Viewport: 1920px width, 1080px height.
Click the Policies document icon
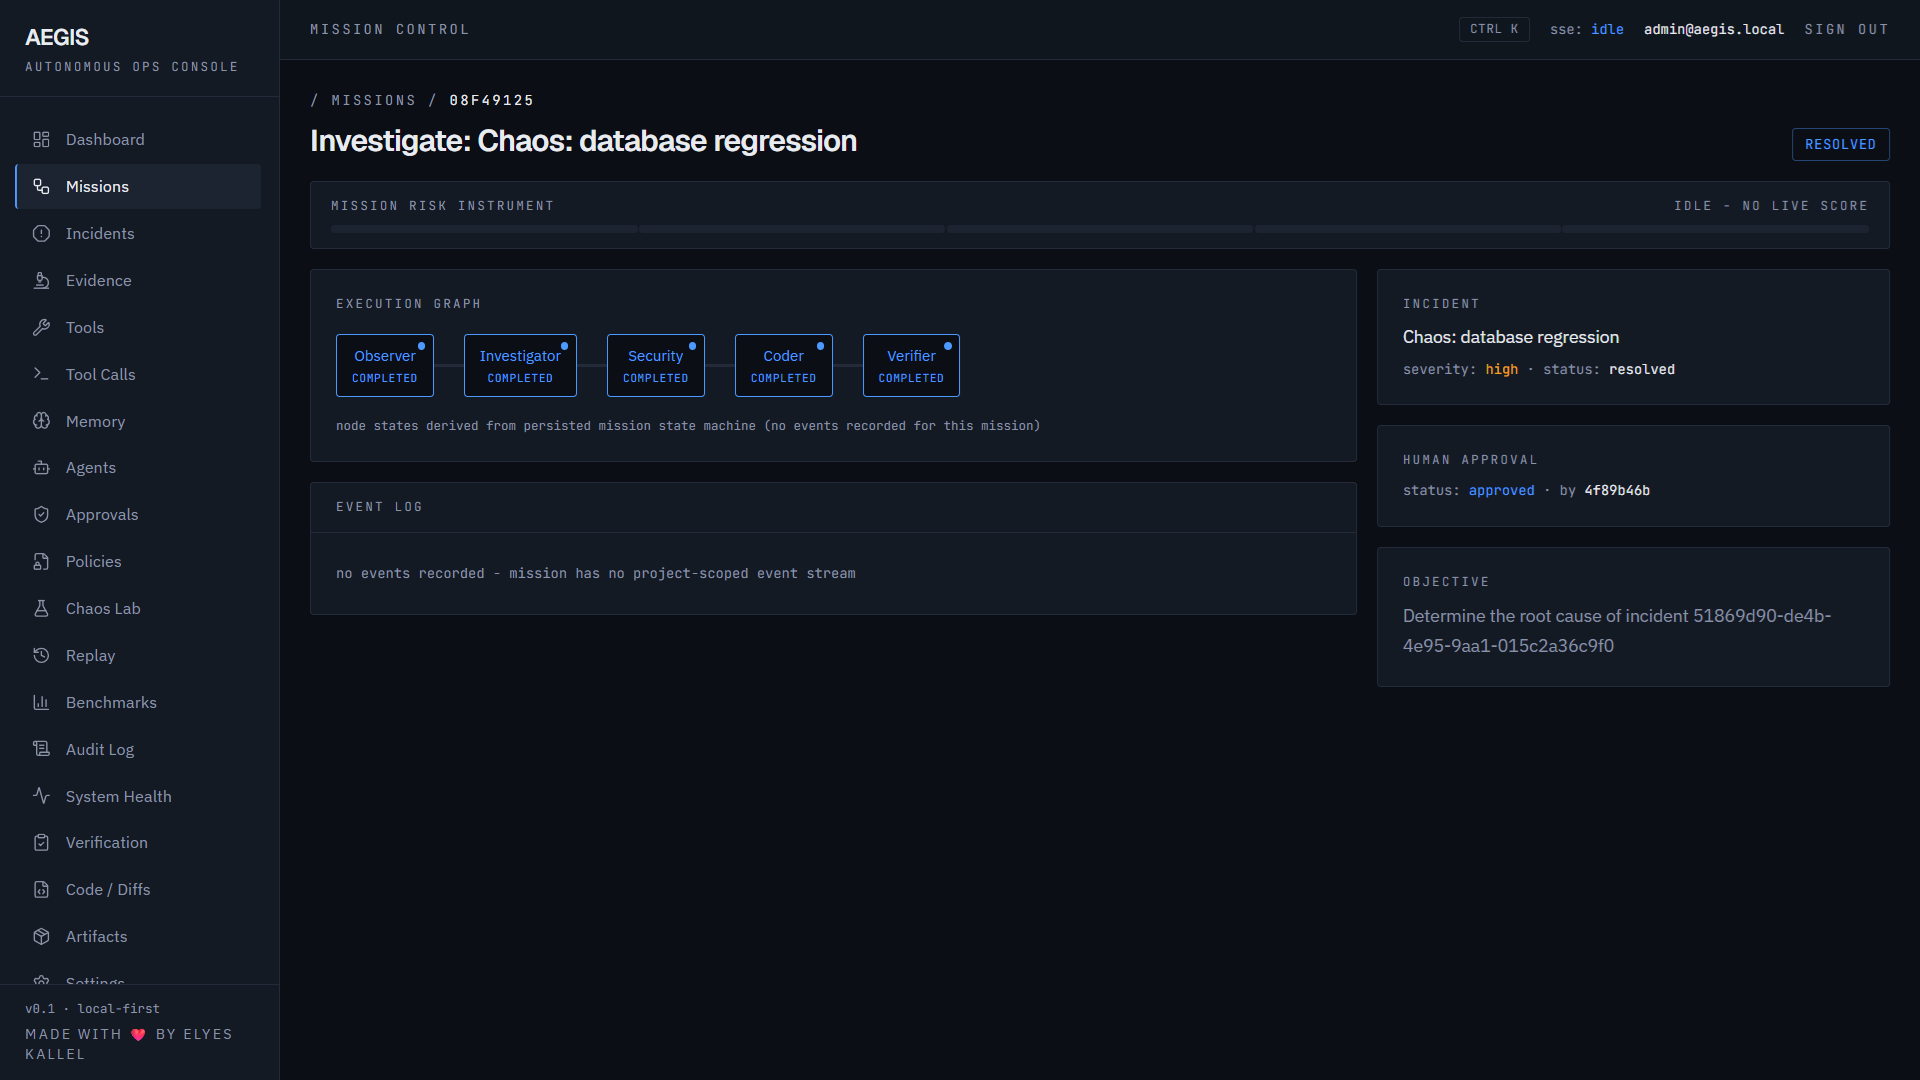tap(41, 562)
